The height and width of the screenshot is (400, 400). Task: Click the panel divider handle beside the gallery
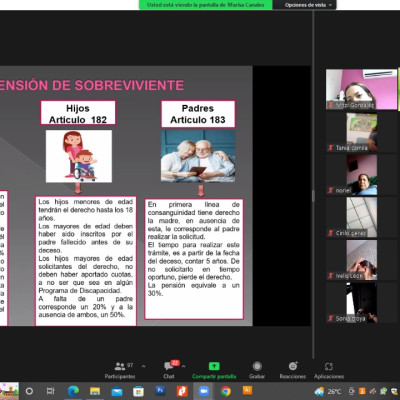[x=313, y=196]
